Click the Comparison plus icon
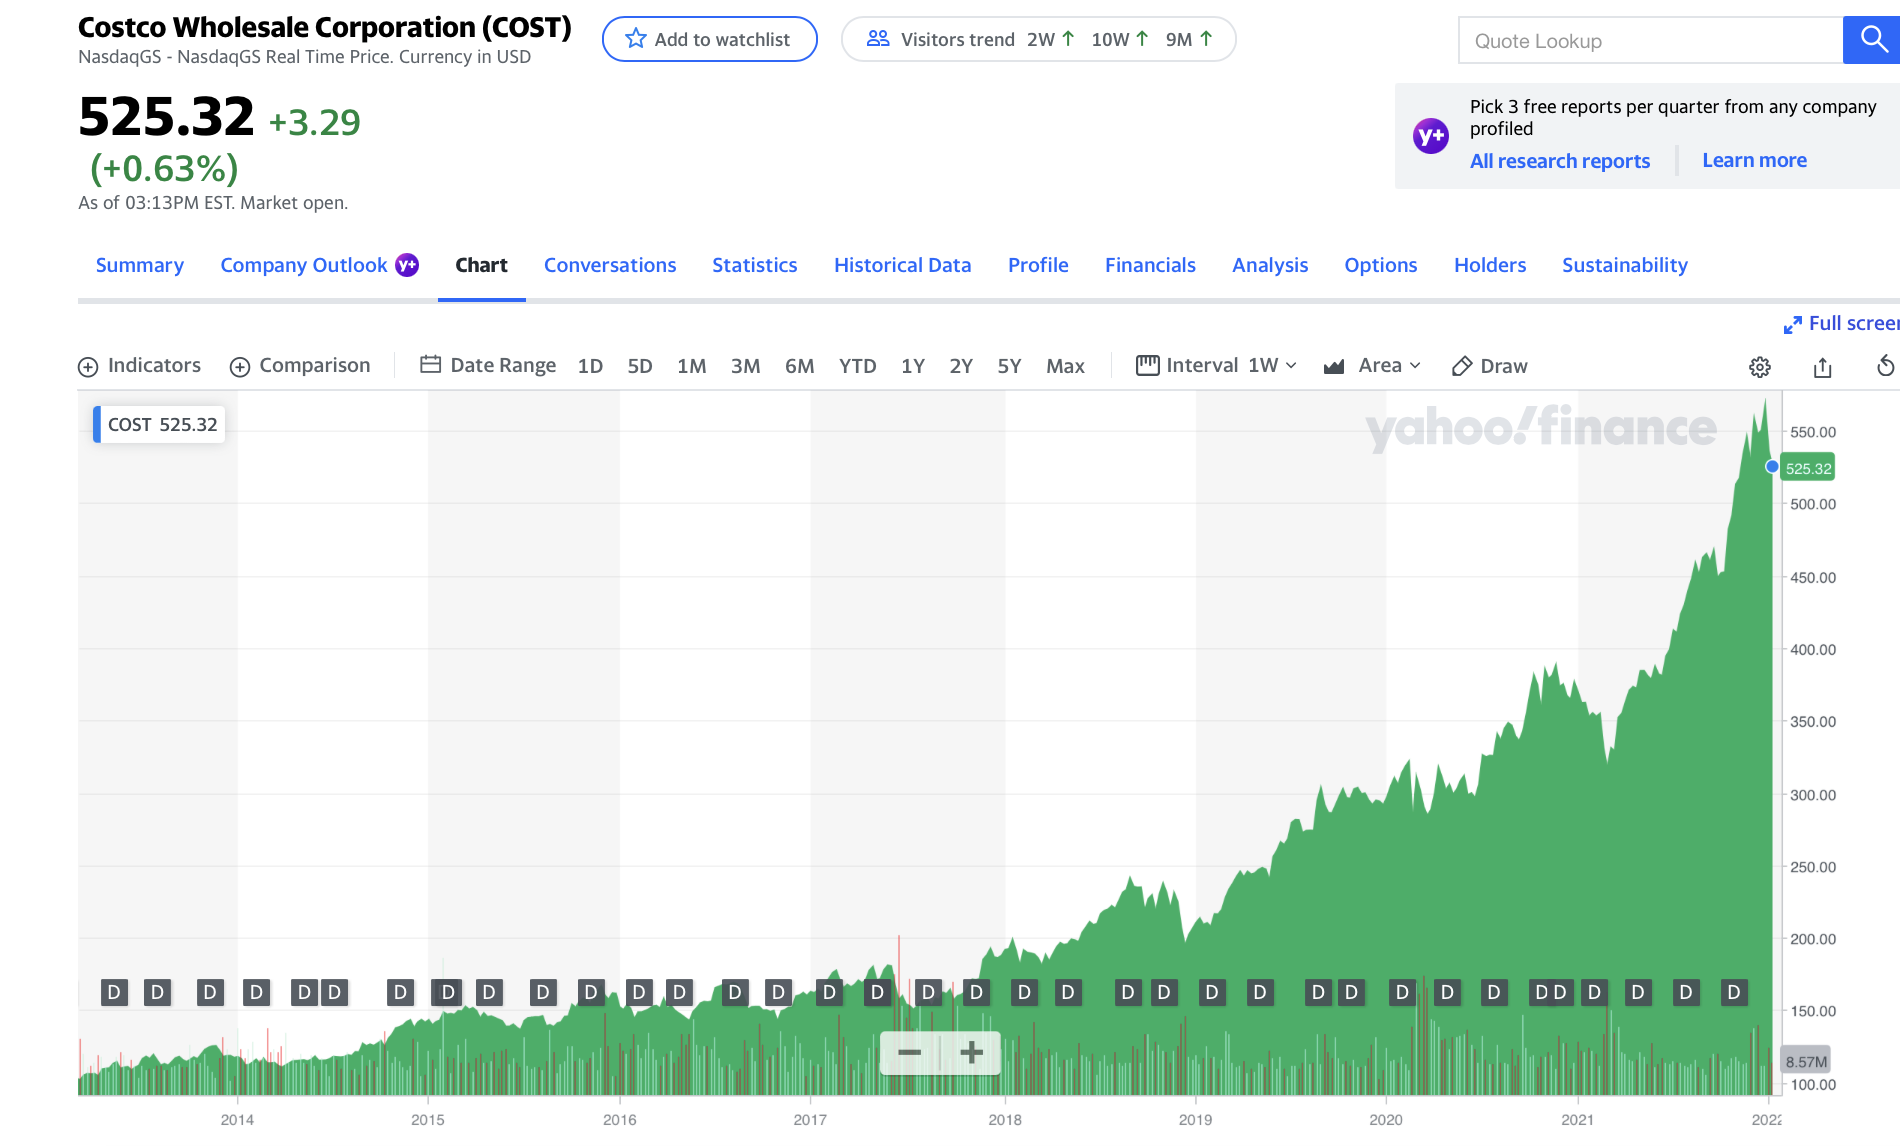1900x1146 pixels. 240,367
